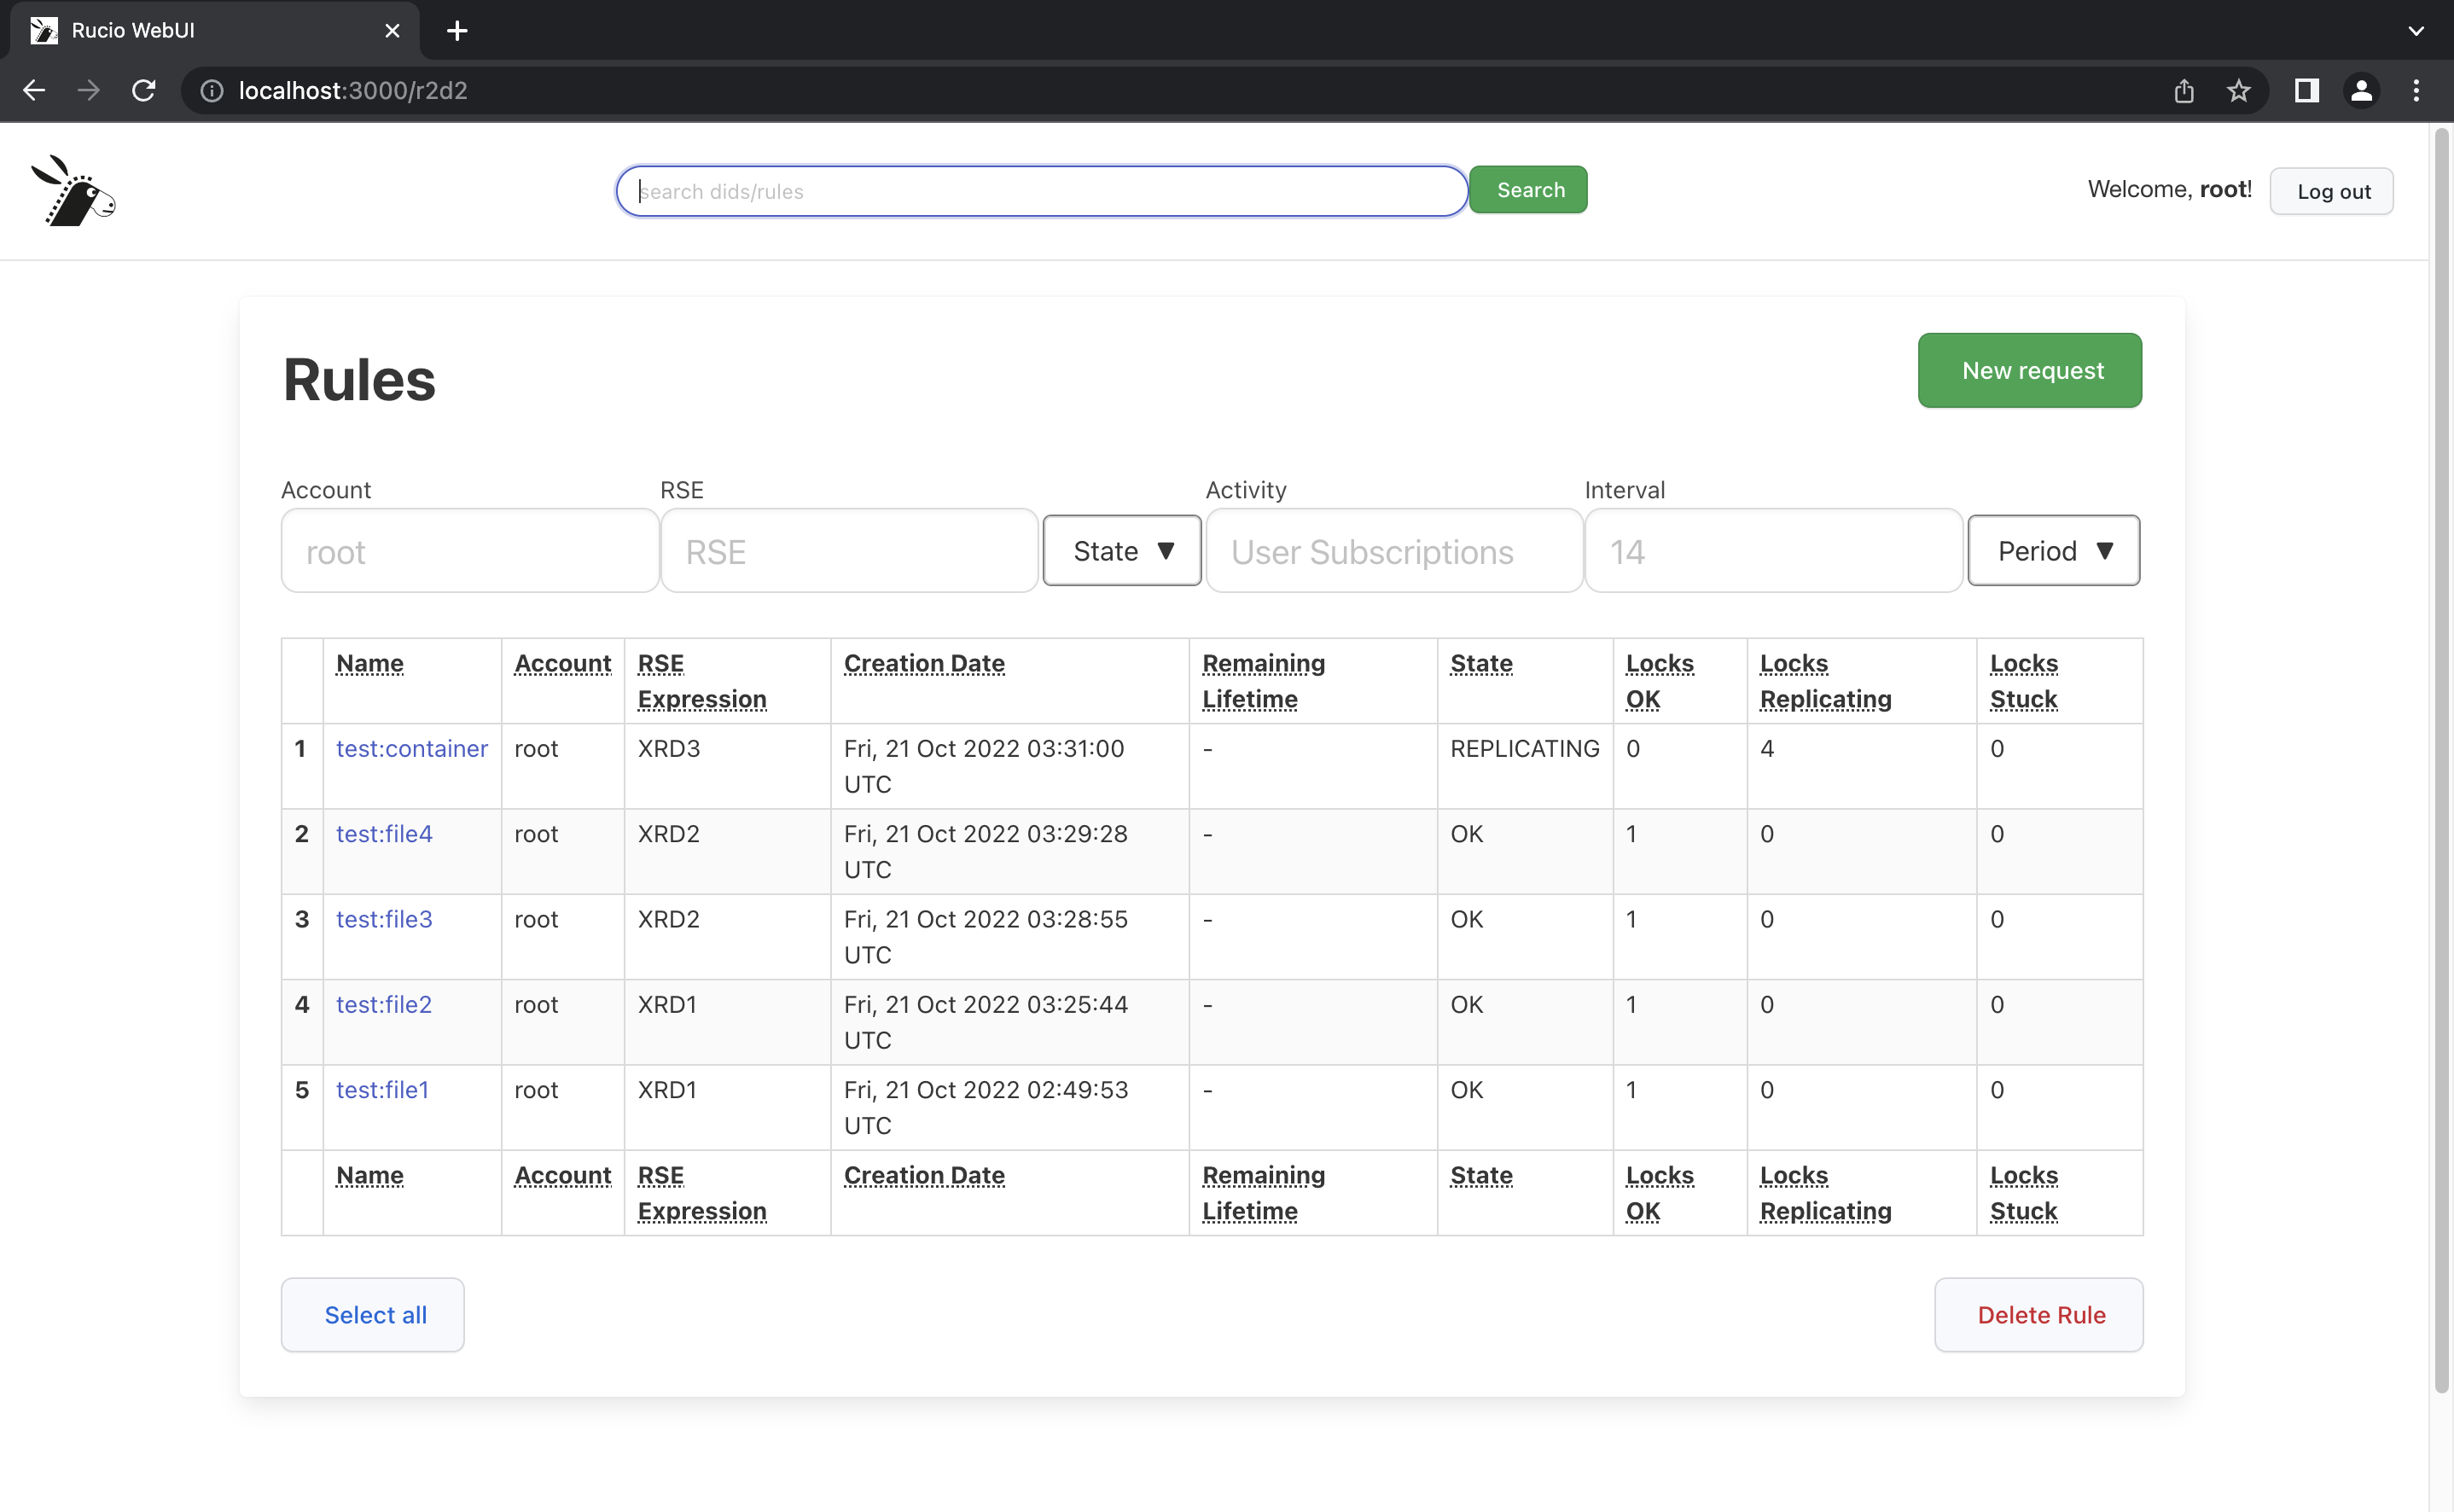Expand the State filter dropdown
Image resolution: width=2454 pixels, height=1512 pixels.
1121,551
